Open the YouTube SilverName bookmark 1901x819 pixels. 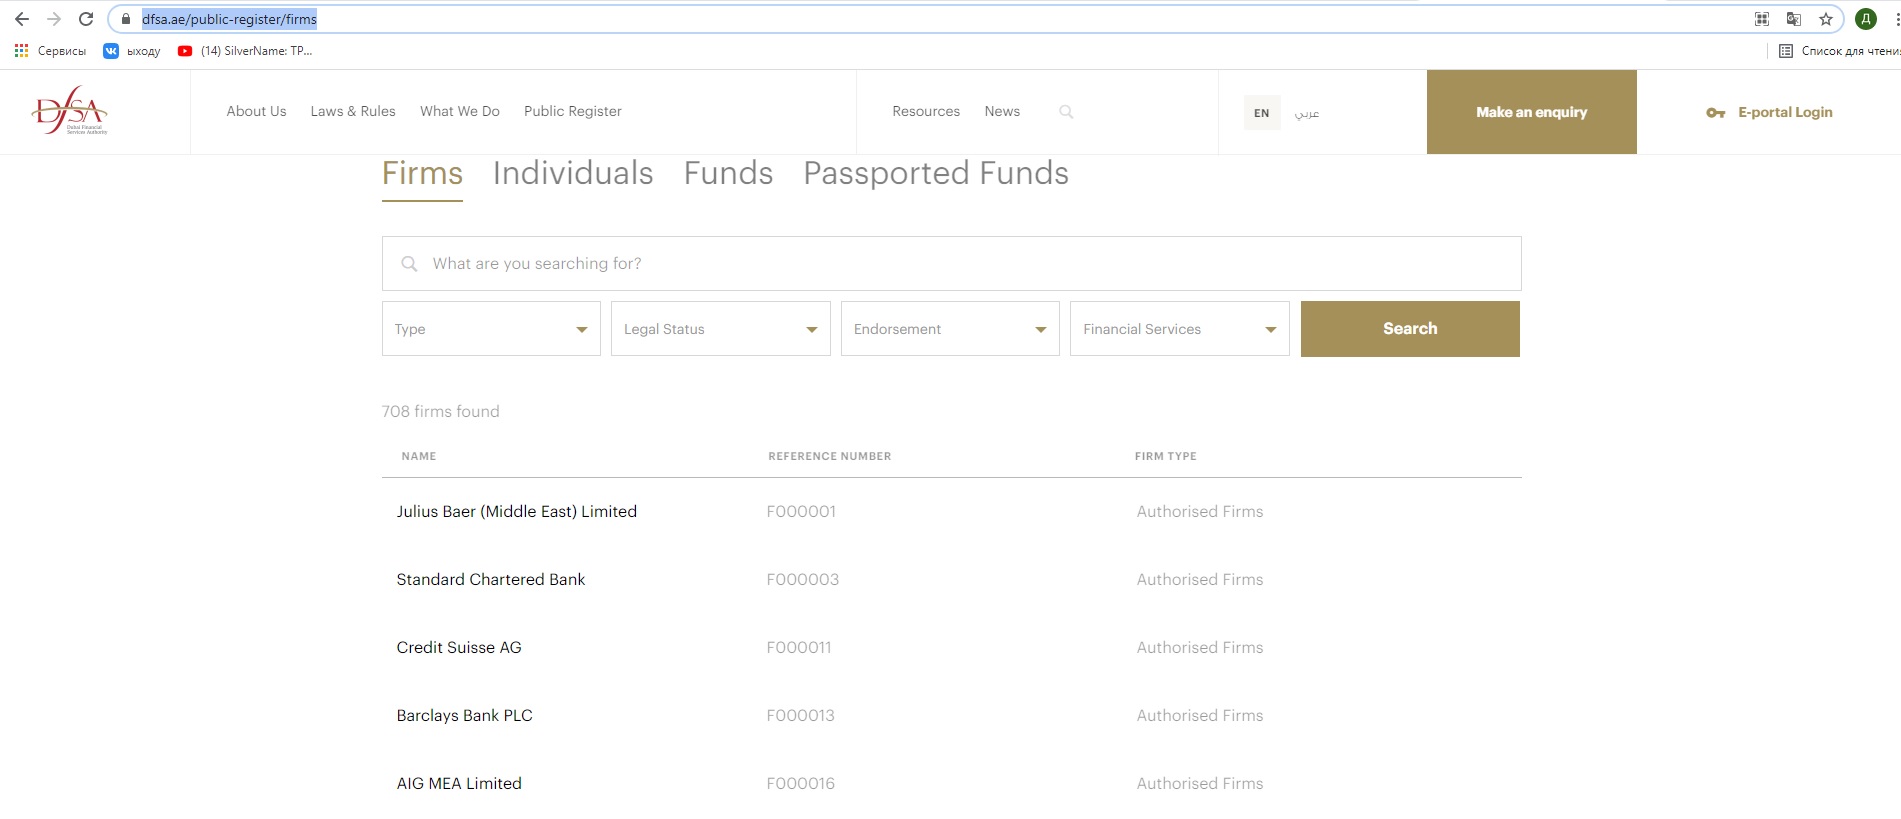(245, 51)
